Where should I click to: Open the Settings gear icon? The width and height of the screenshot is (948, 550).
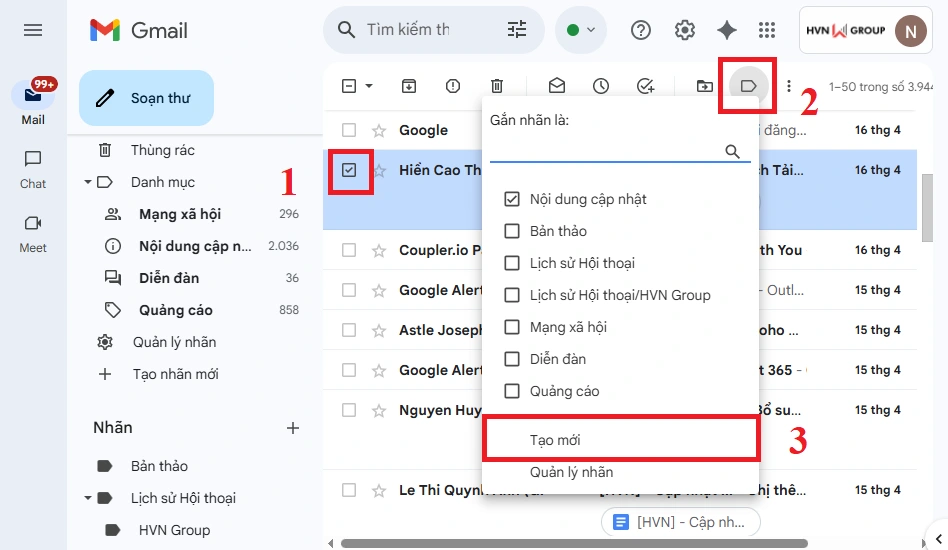click(x=685, y=30)
